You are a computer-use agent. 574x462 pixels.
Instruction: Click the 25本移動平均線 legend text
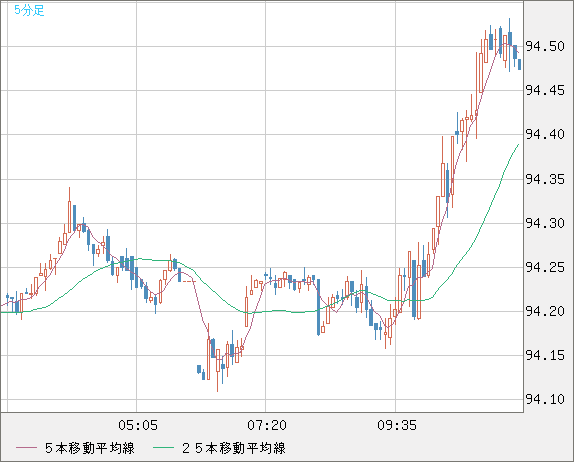tap(234, 448)
